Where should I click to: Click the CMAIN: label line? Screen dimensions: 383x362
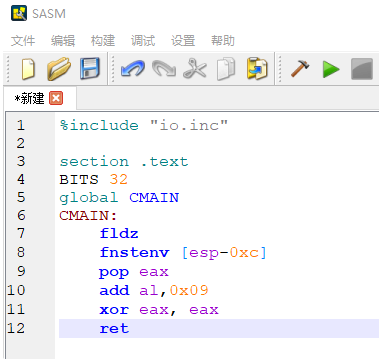click(88, 216)
